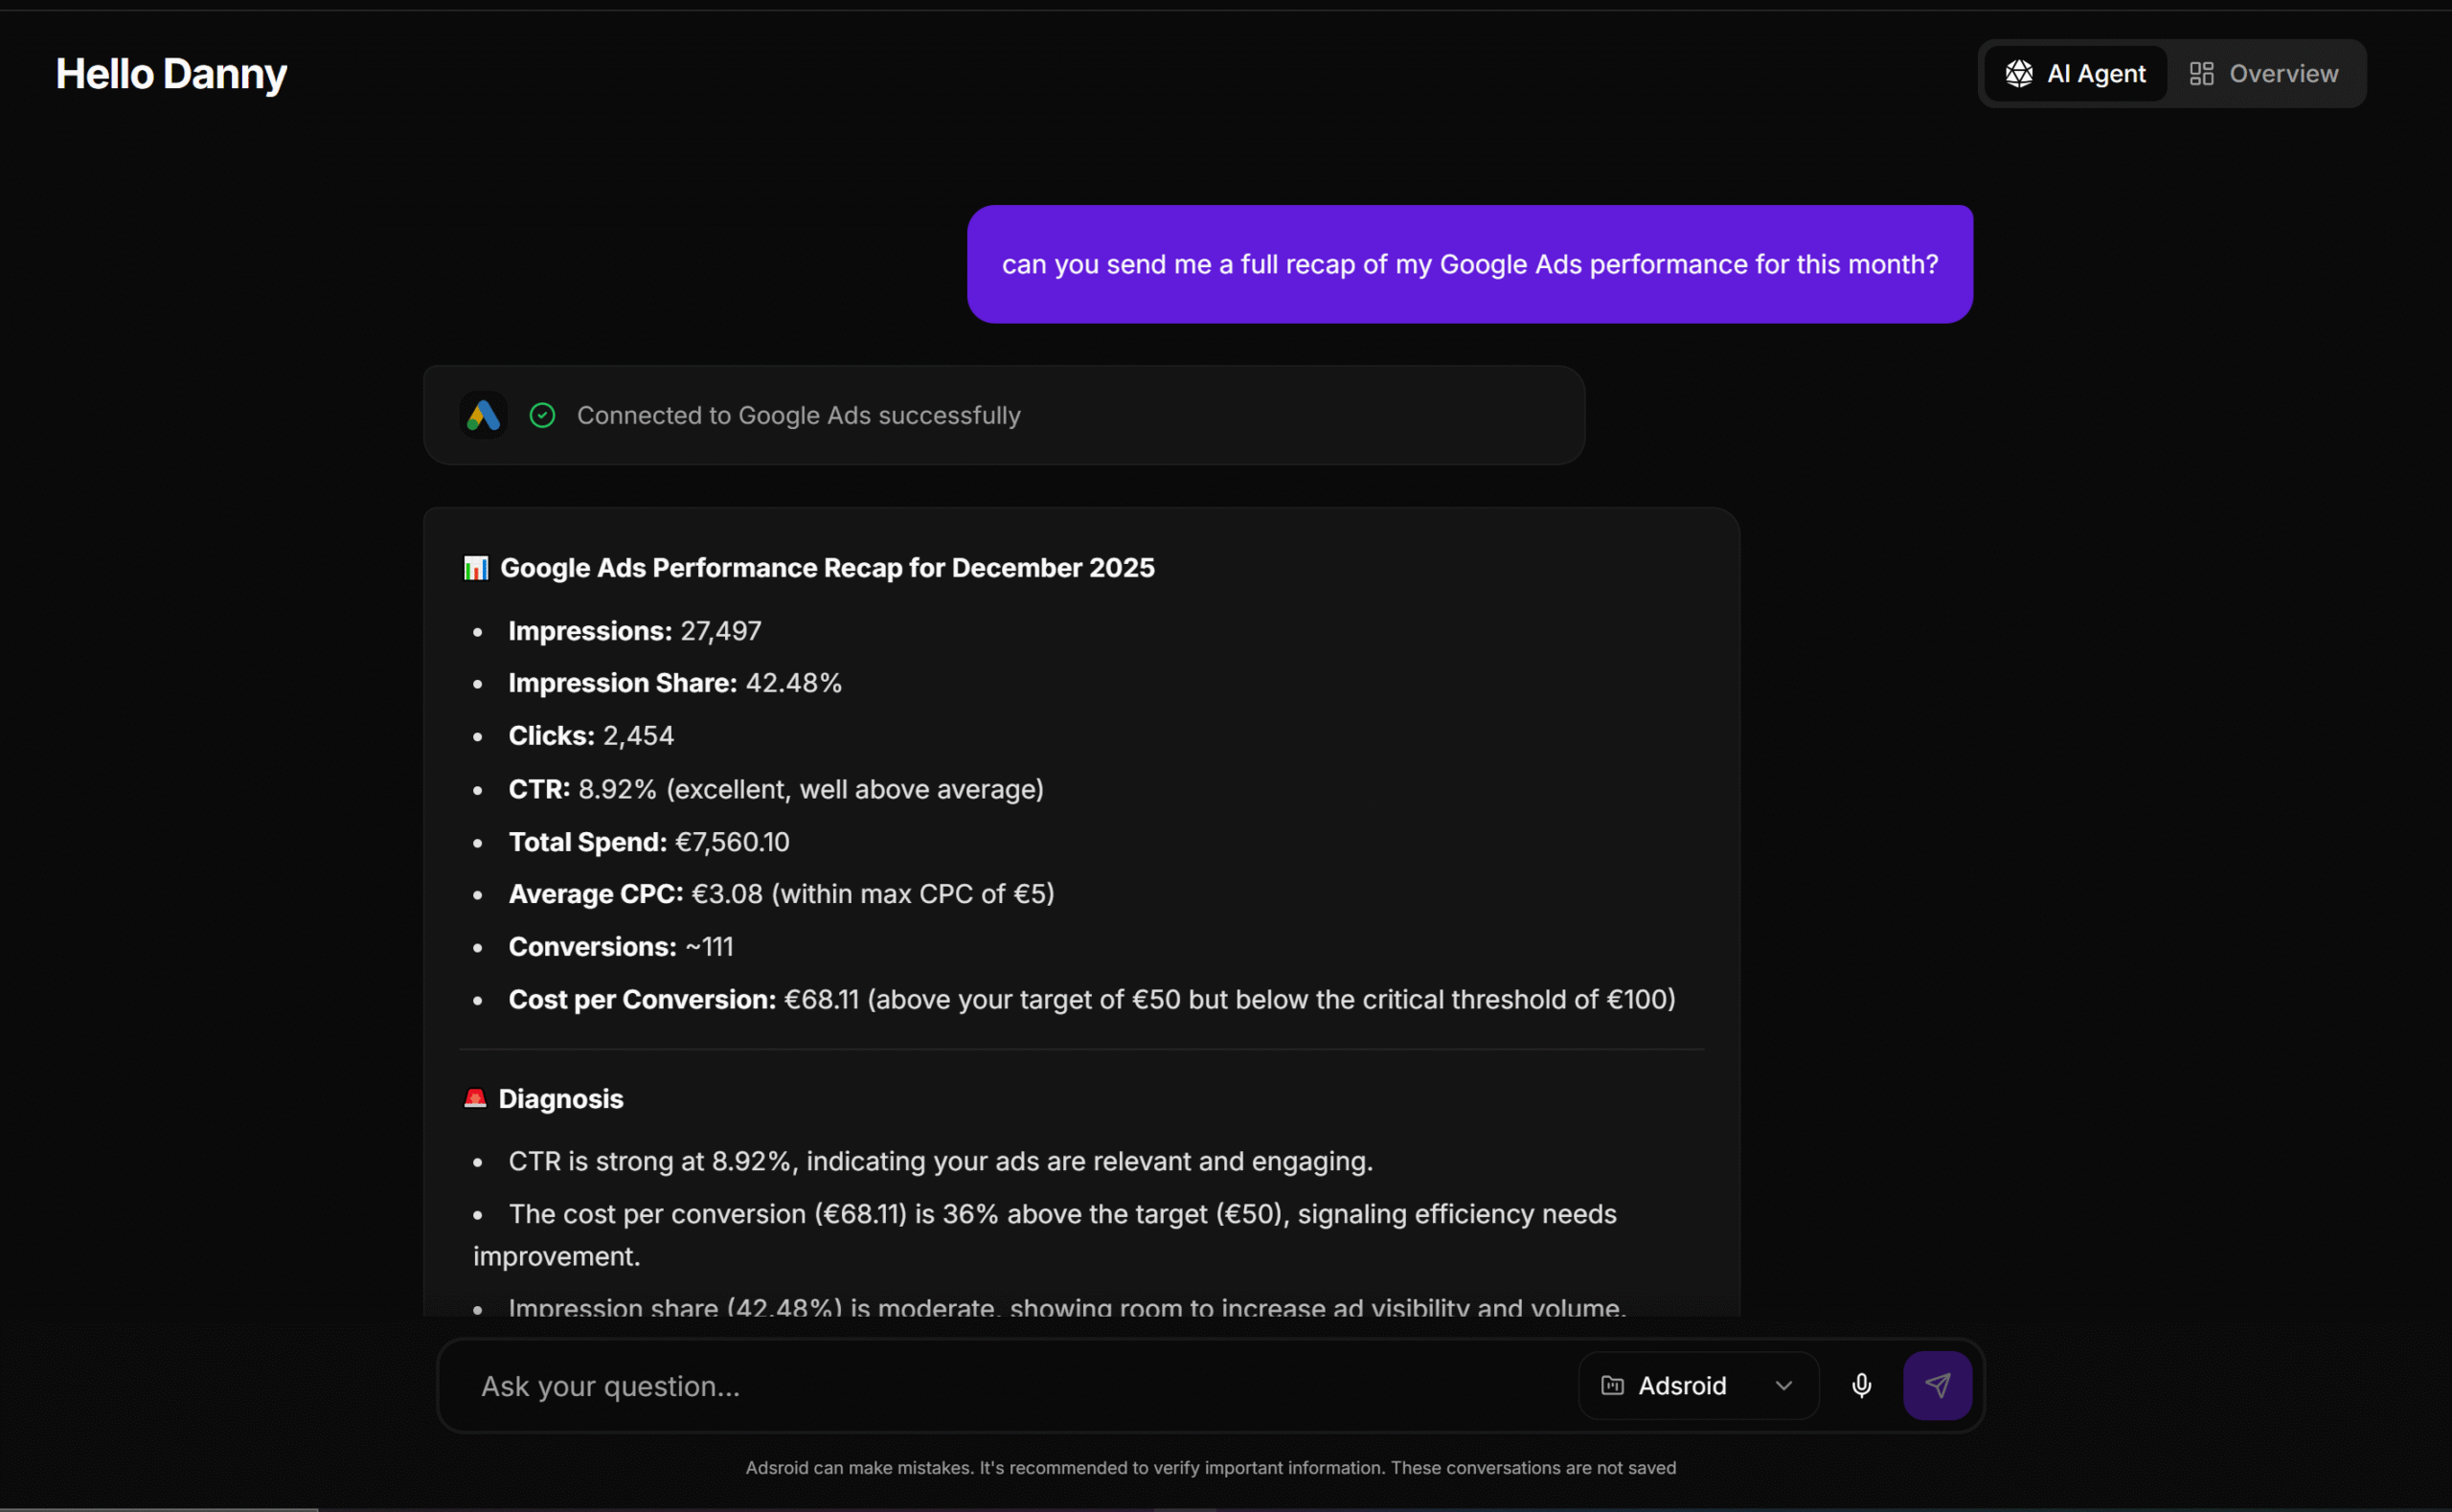Image resolution: width=2452 pixels, height=1512 pixels.
Task: Click the green success checkmark icon
Action: coord(542,415)
